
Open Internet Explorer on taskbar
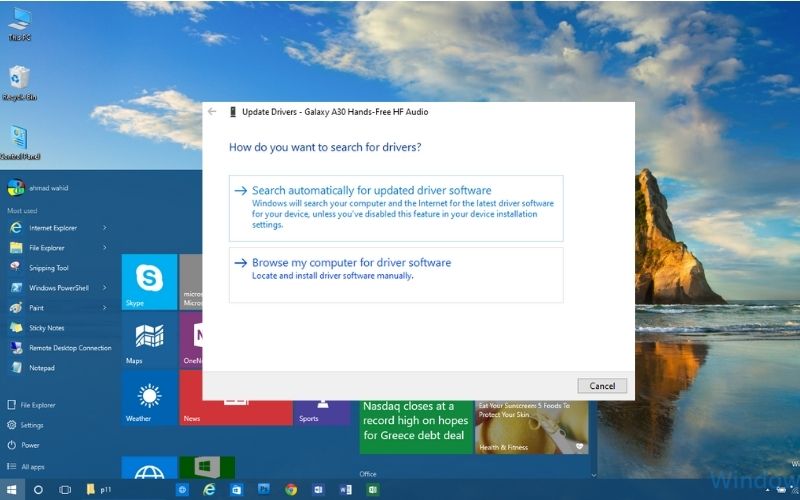pos(209,490)
